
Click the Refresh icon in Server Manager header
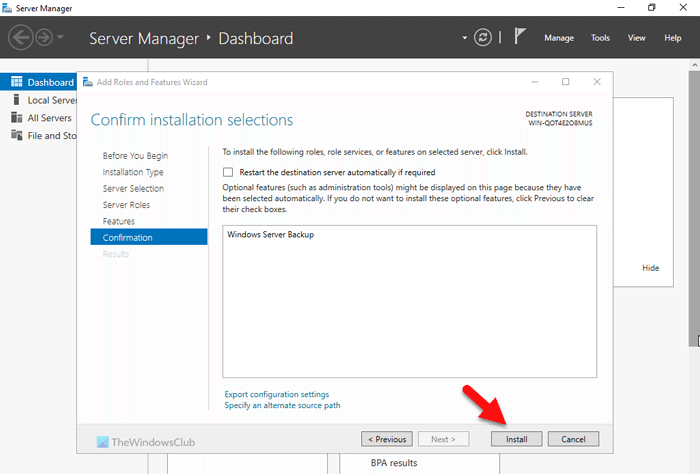[x=483, y=37]
